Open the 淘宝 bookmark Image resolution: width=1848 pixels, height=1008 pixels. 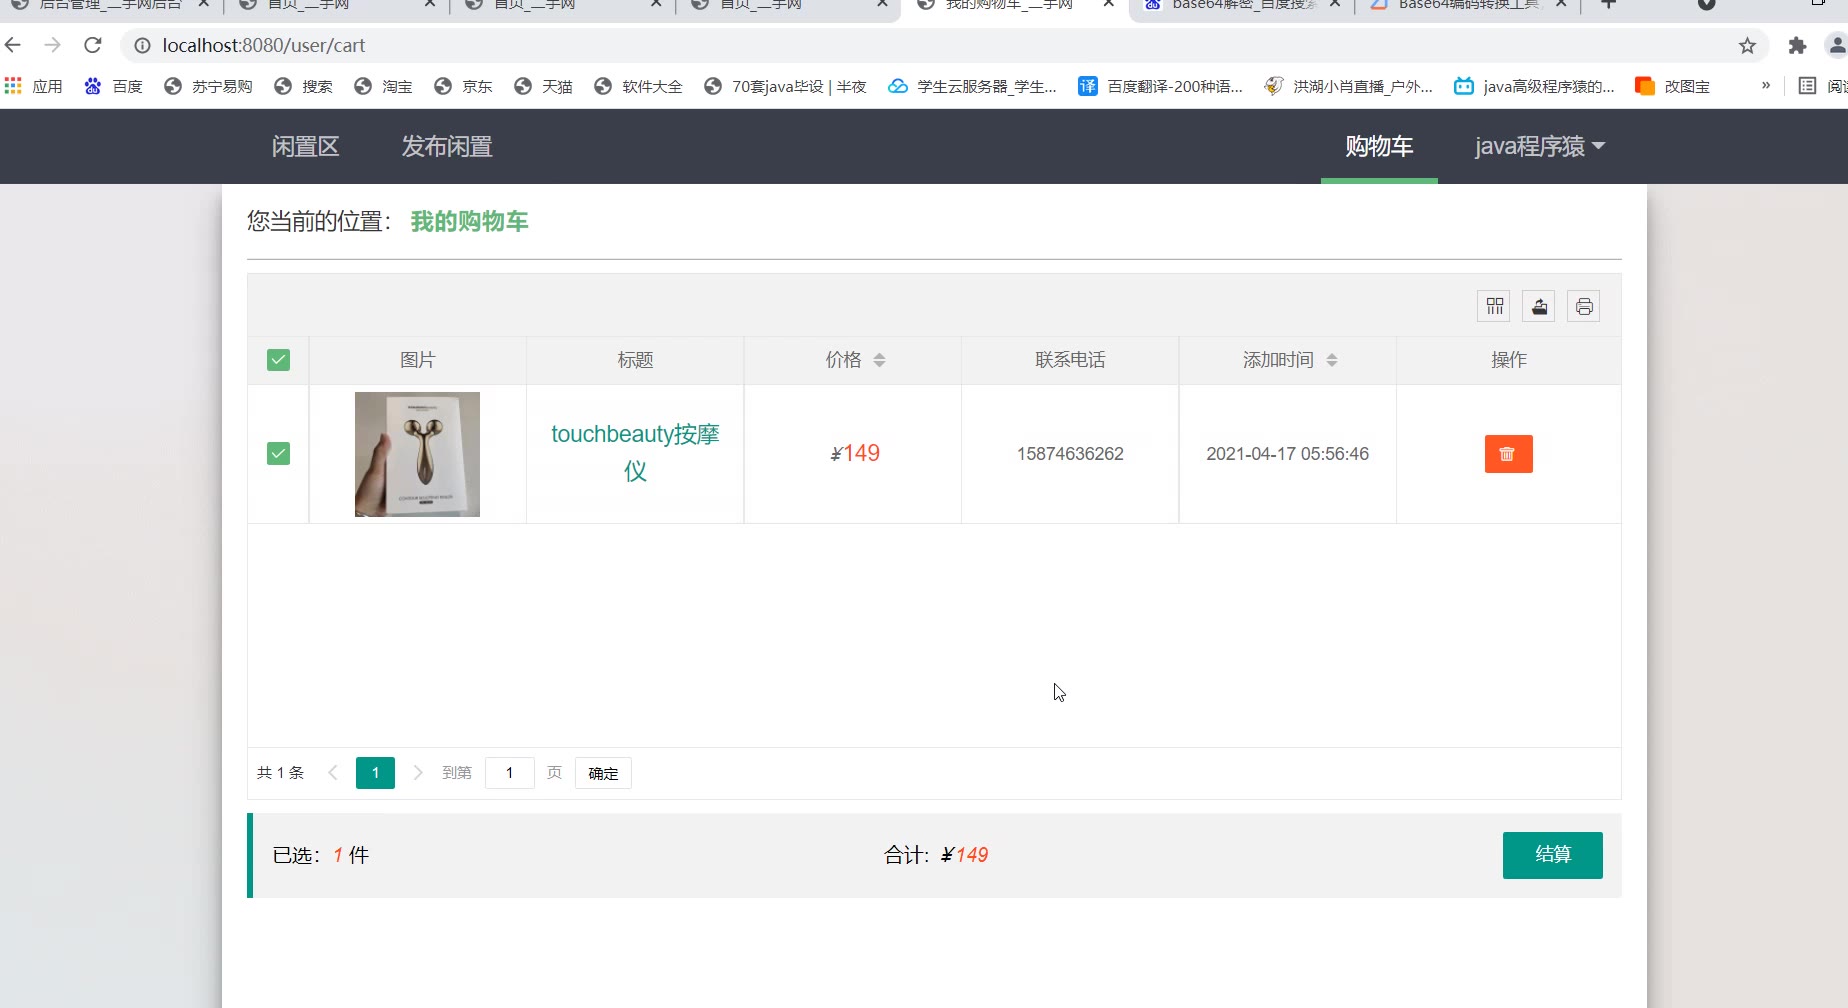(383, 86)
